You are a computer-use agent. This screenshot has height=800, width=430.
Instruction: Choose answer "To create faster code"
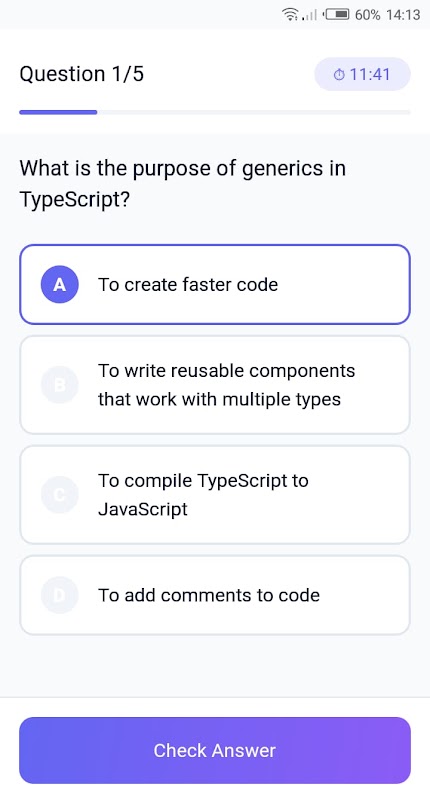point(215,285)
